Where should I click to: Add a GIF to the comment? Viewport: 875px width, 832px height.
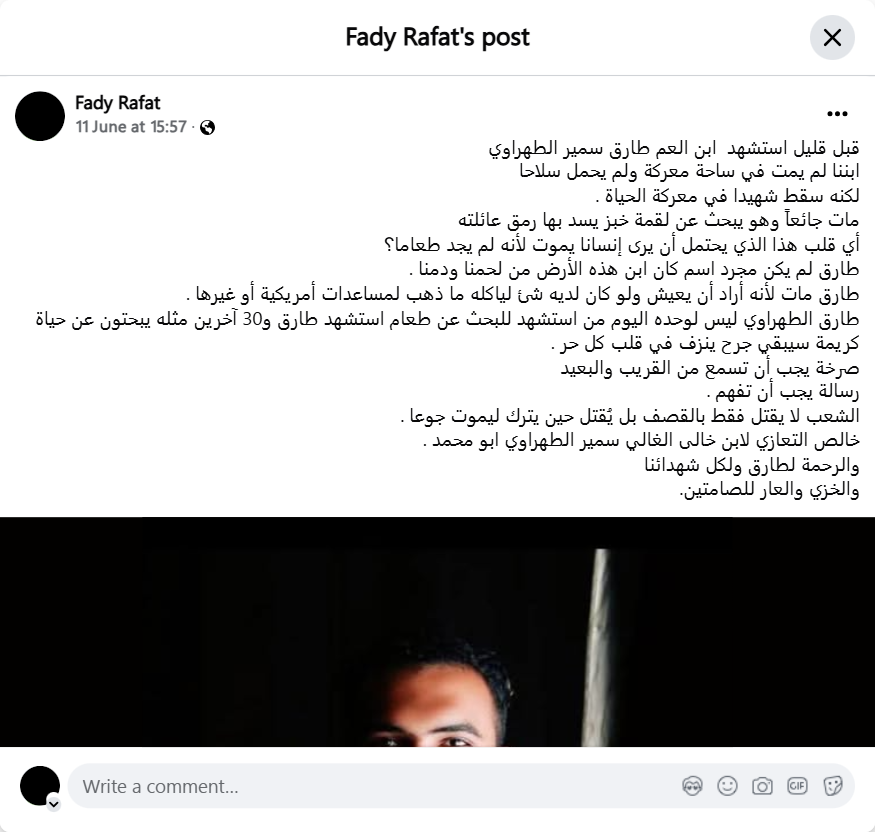[797, 786]
